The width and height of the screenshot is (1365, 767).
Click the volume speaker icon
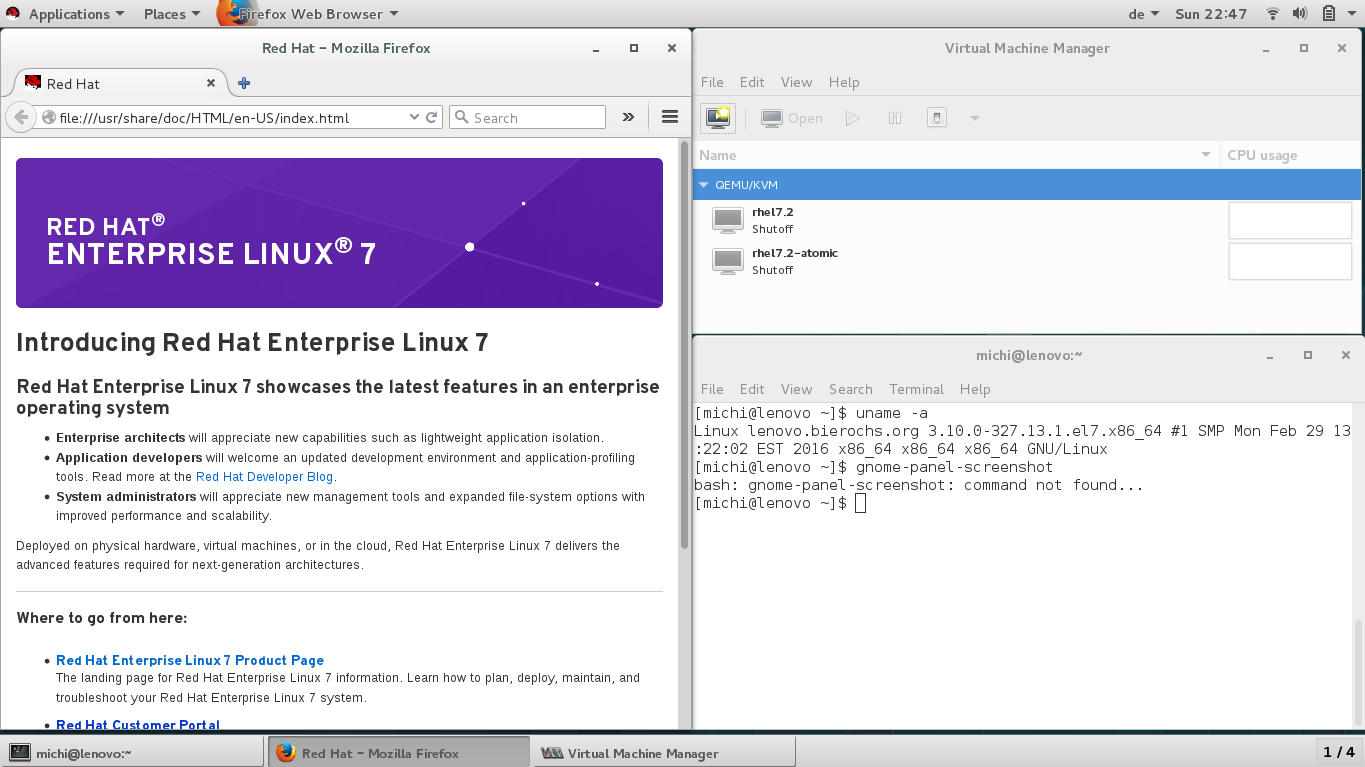pyautogui.click(x=1299, y=14)
